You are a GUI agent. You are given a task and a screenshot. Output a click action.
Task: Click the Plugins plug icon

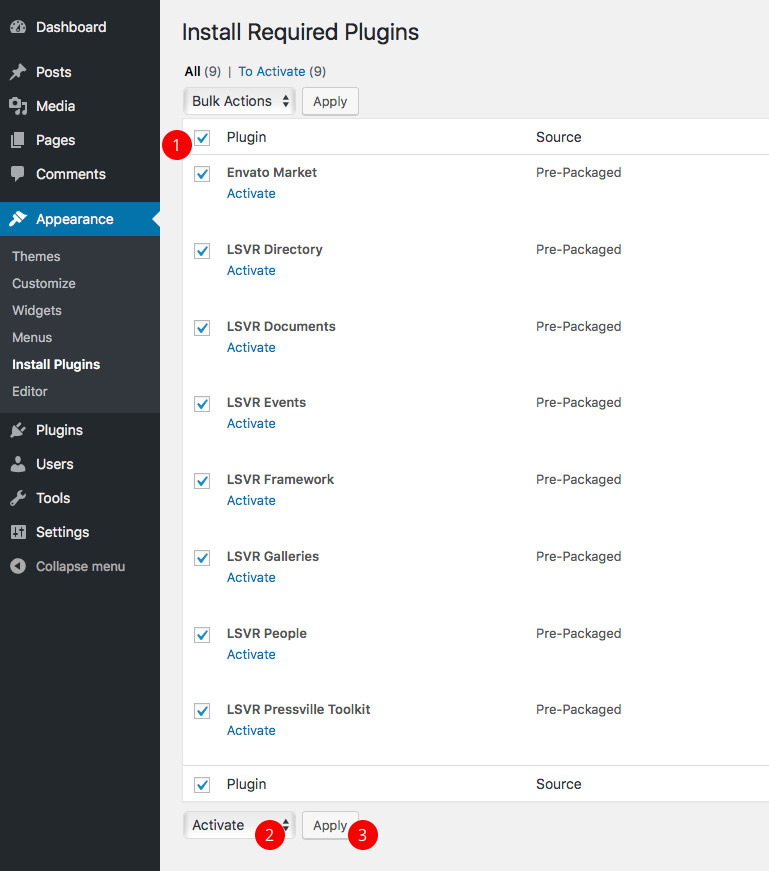click(18, 430)
